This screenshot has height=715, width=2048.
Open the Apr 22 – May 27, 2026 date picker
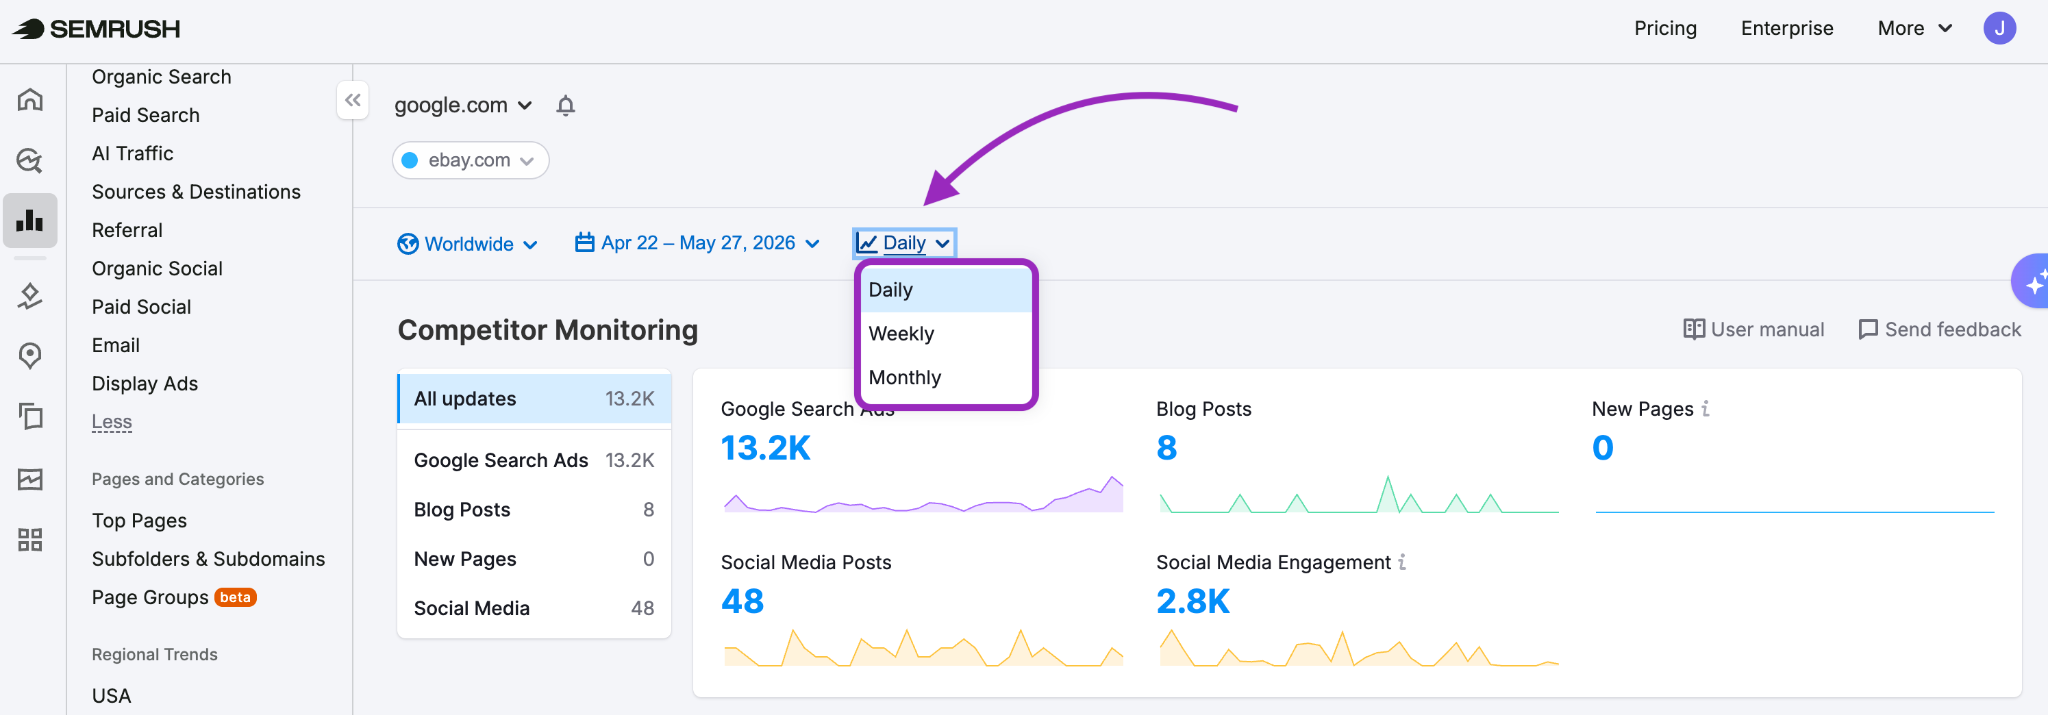click(698, 243)
